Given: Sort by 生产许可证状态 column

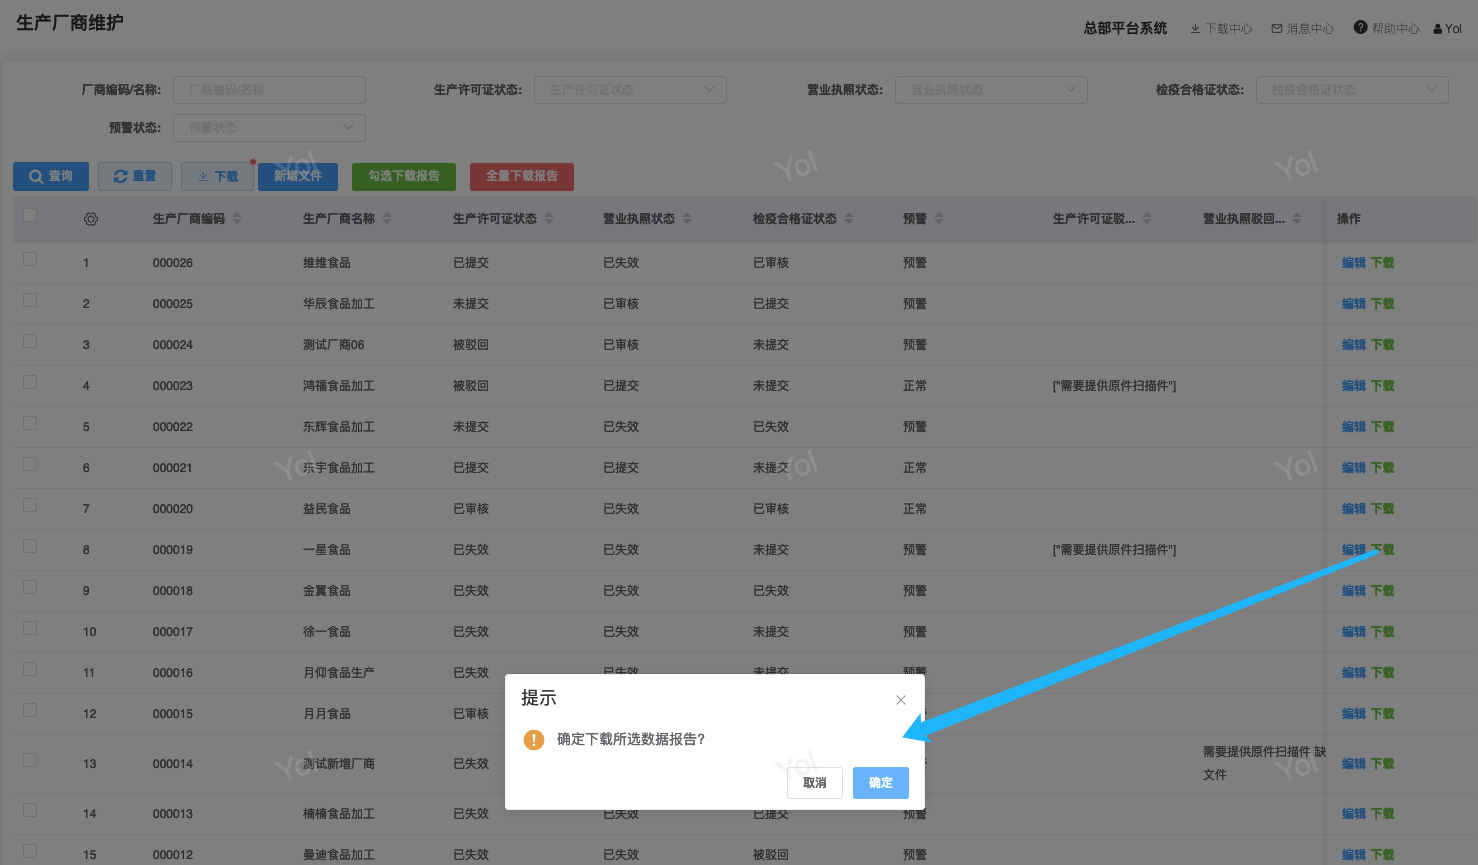Looking at the screenshot, I should [x=549, y=218].
